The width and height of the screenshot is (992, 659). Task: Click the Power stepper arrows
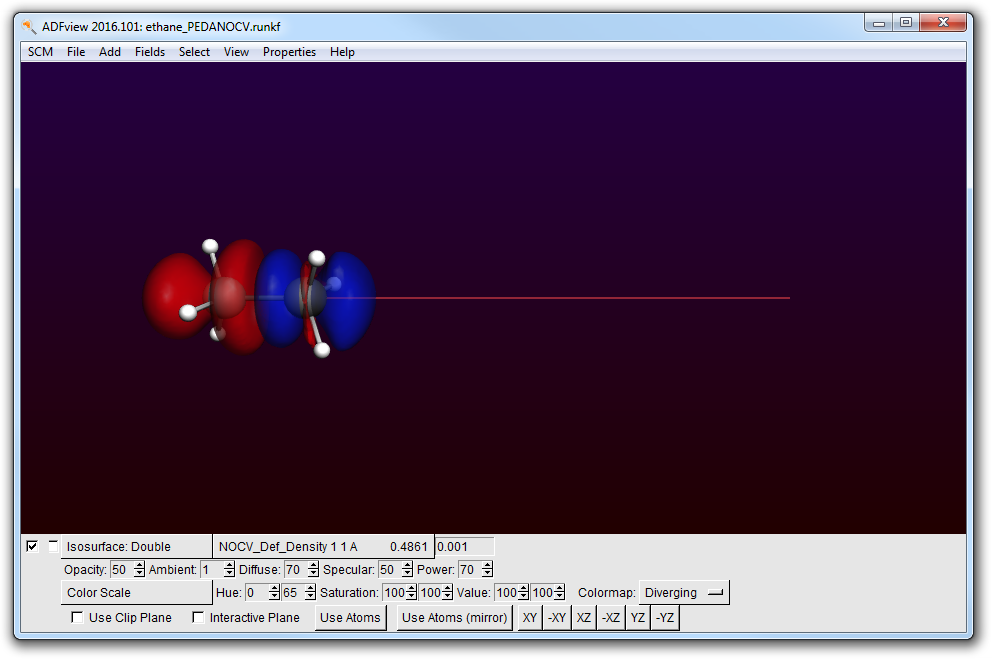[x=487, y=569]
